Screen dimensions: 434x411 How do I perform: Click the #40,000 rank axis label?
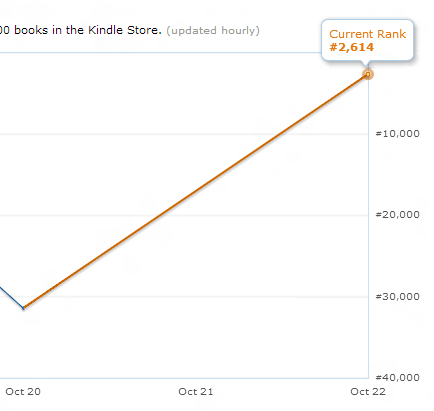click(397, 378)
